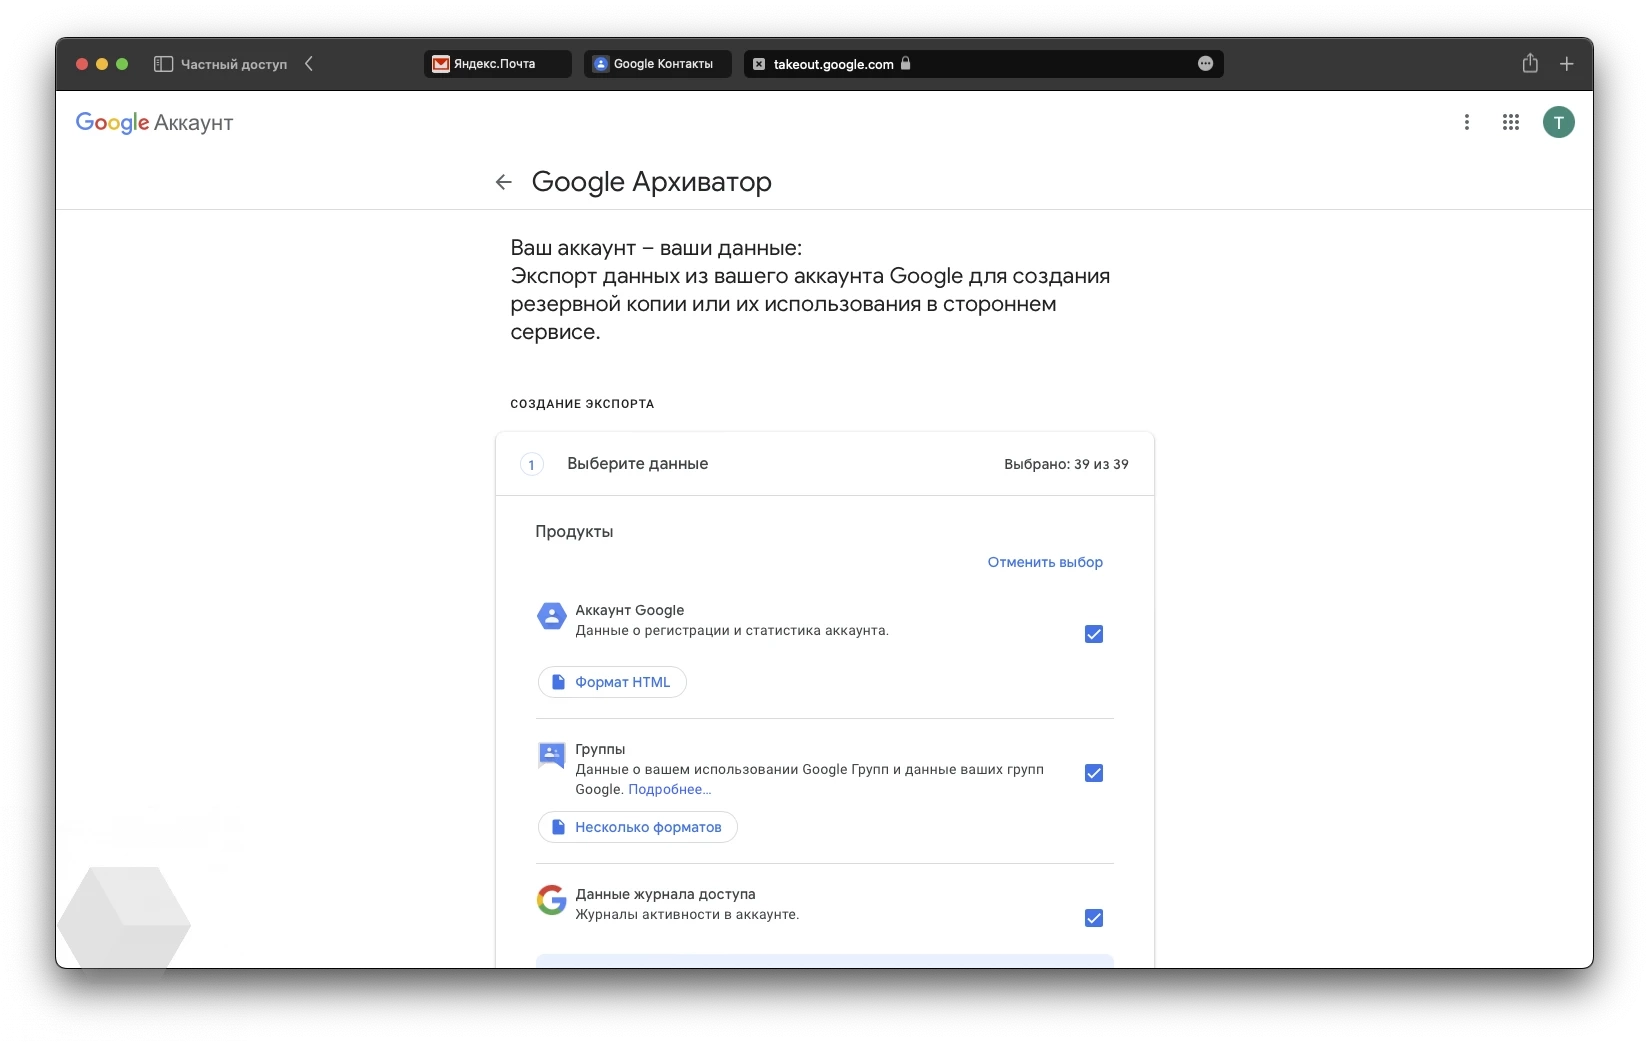Click the Яндекс.Почта tab favicon

coord(441,64)
